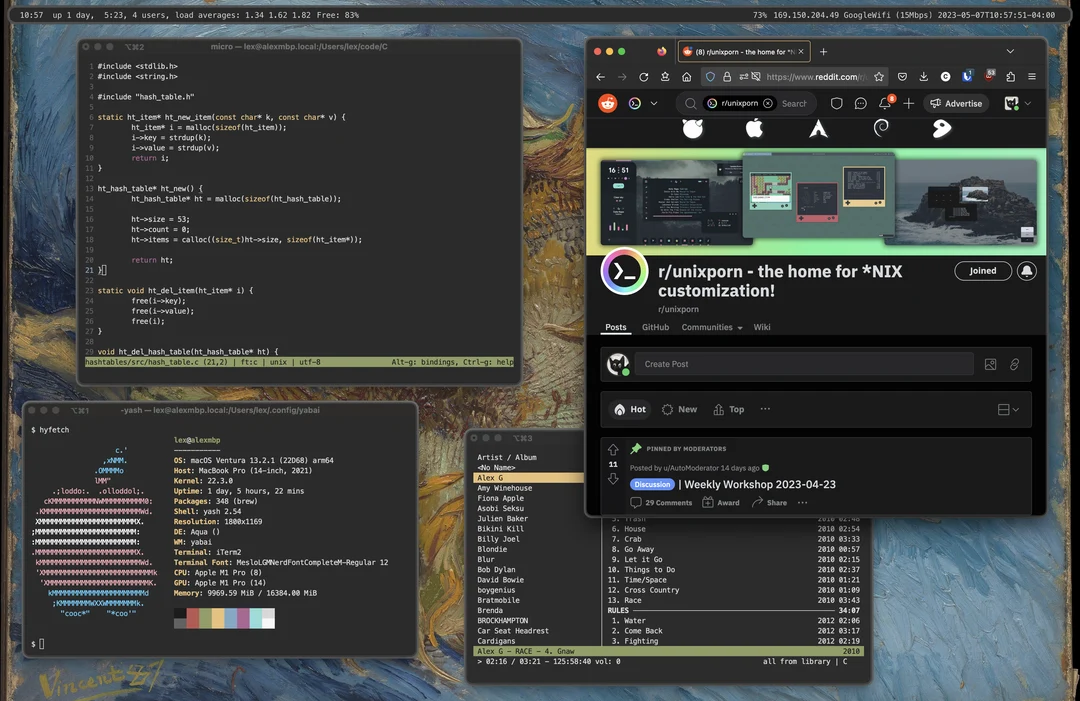The image size is (1080, 701).
Task: Toggle subreddit notifications with the bell button
Action: click(1027, 270)
